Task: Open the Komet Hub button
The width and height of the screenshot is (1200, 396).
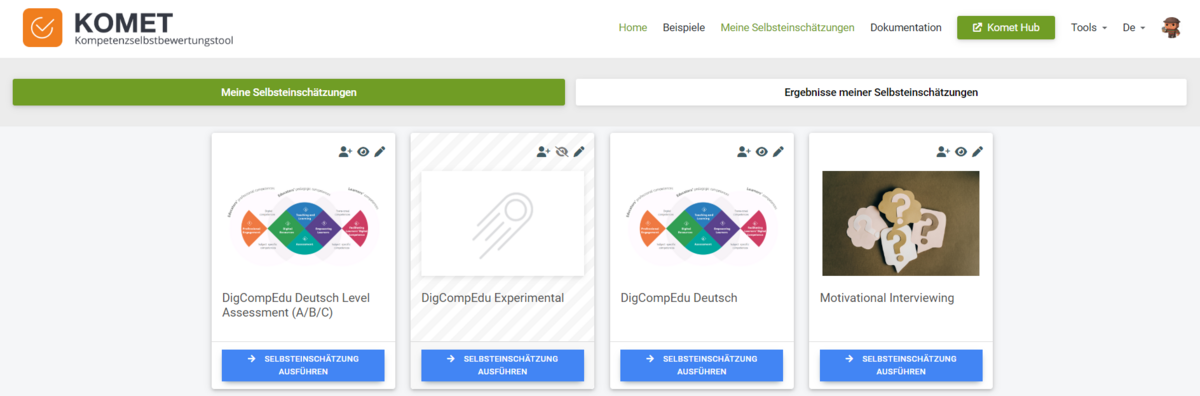Action: (x=1006, y=28)
